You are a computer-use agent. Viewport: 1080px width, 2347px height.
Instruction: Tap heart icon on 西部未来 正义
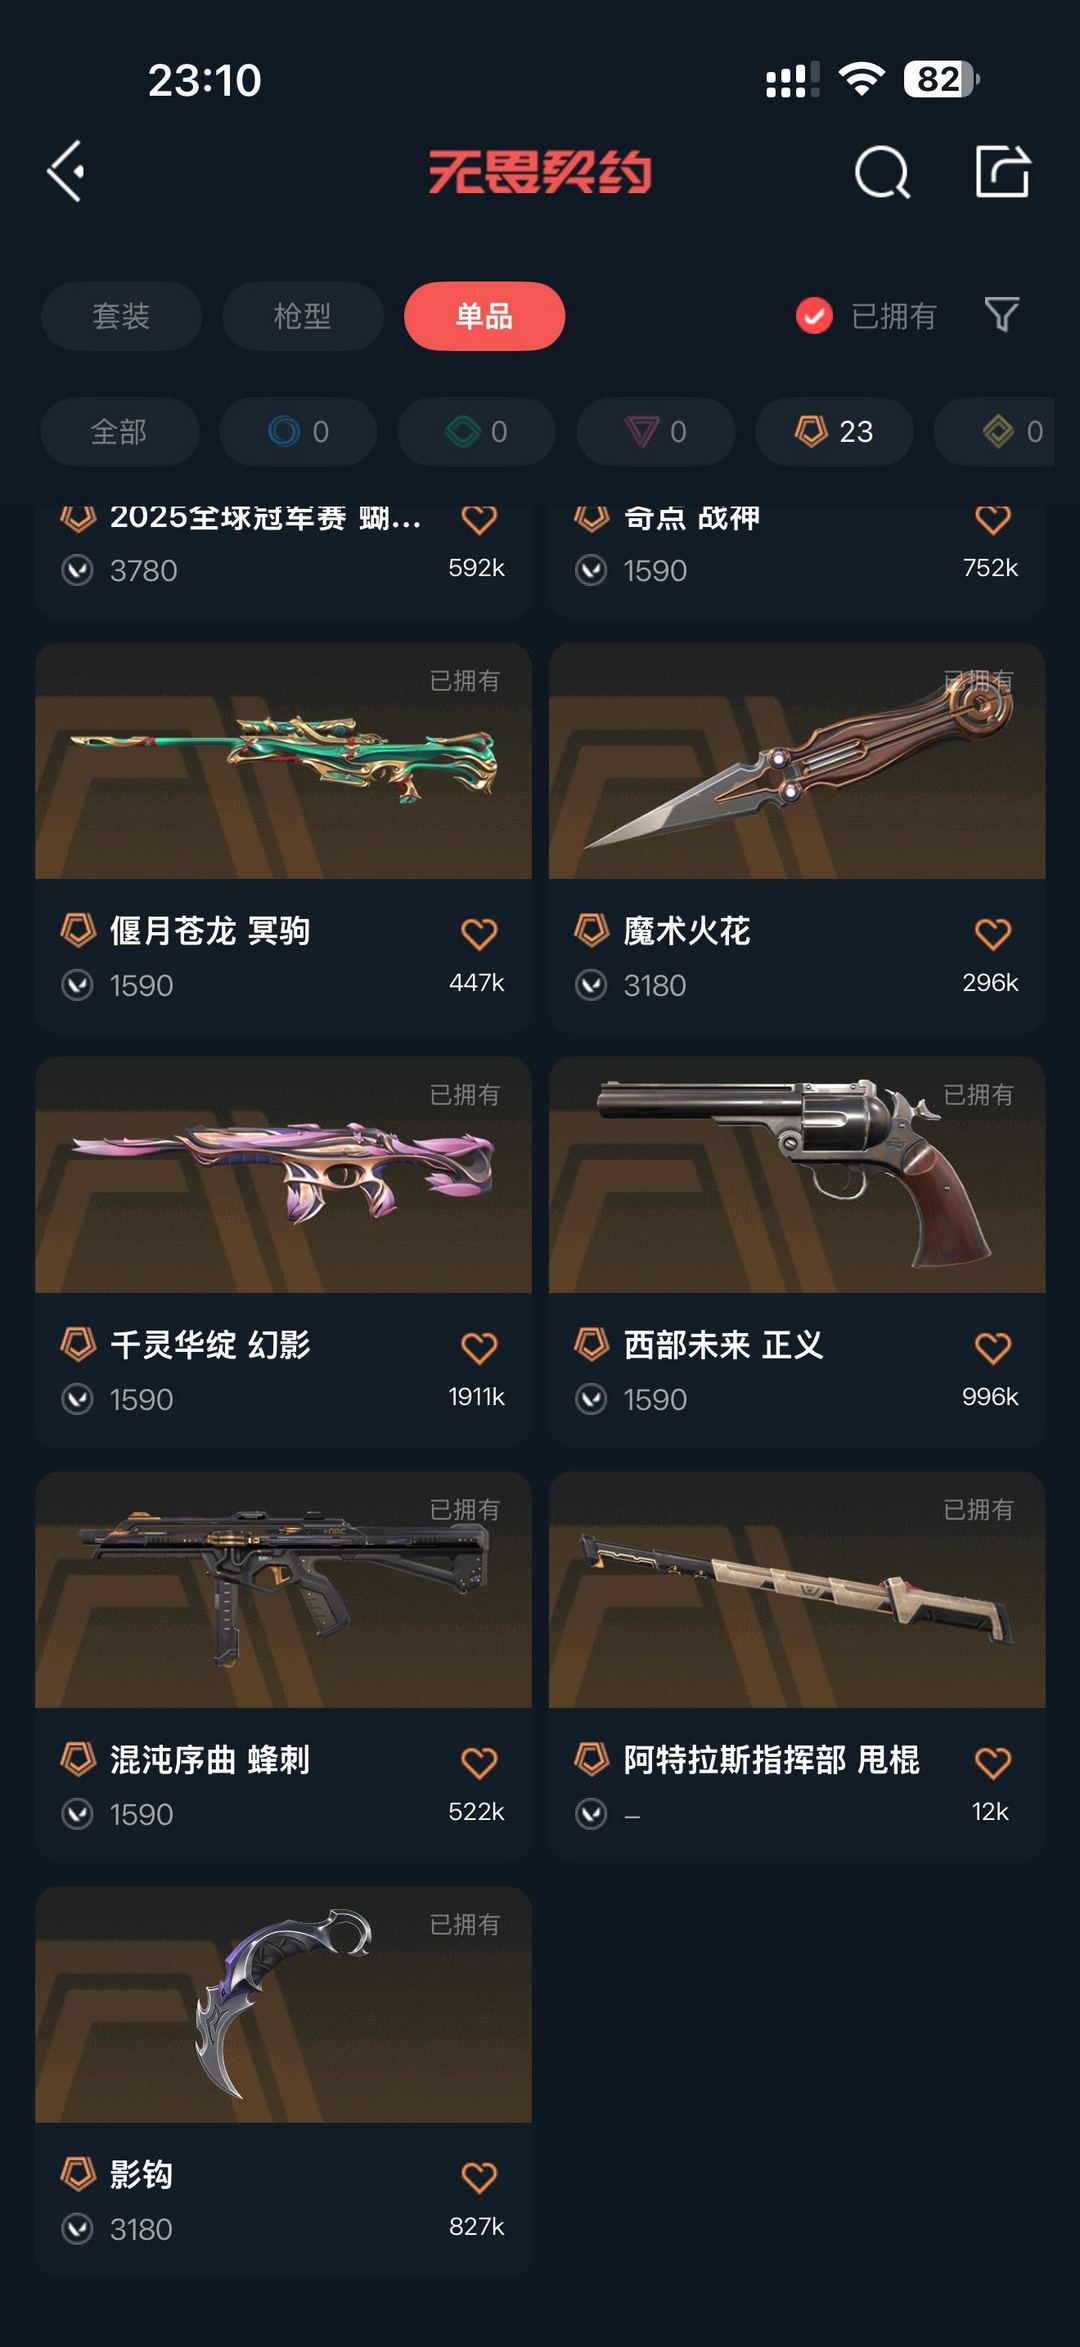click(x=992, y=1348)
